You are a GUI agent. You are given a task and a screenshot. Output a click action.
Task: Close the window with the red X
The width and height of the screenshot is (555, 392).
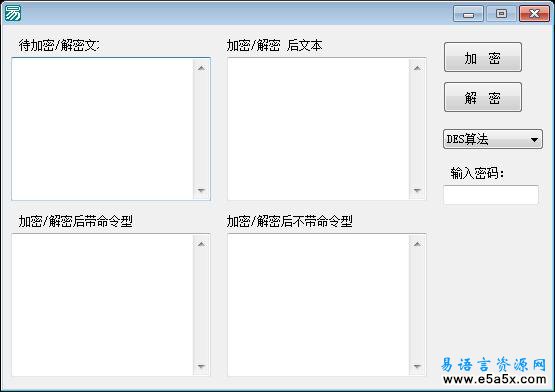tap(534, 14)
